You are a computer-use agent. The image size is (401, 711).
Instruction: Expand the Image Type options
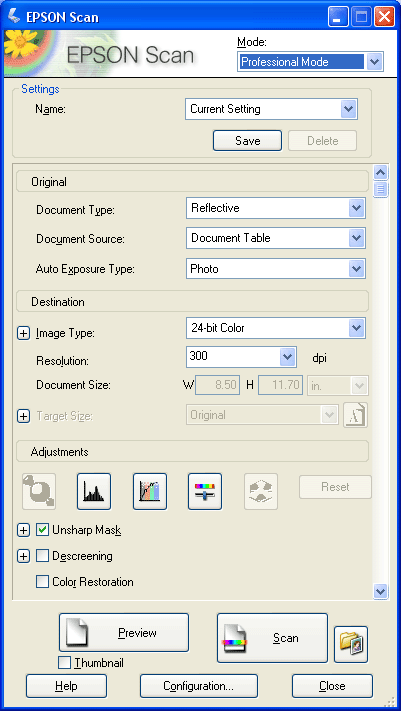23,333
